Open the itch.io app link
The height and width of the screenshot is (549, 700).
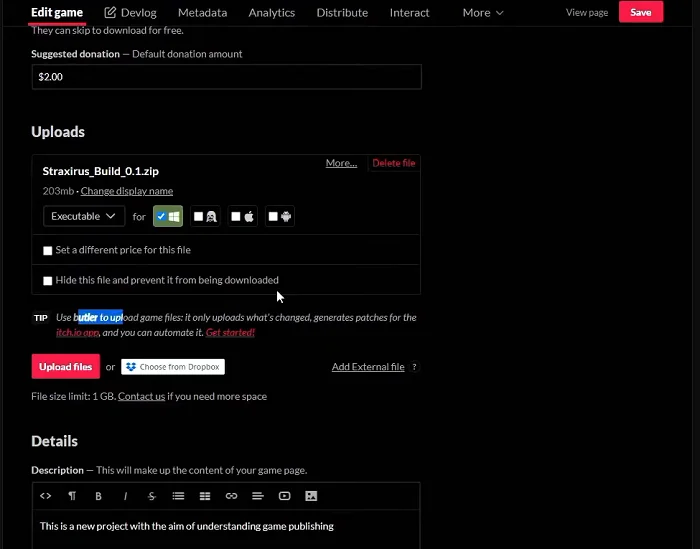pos(78,333)
